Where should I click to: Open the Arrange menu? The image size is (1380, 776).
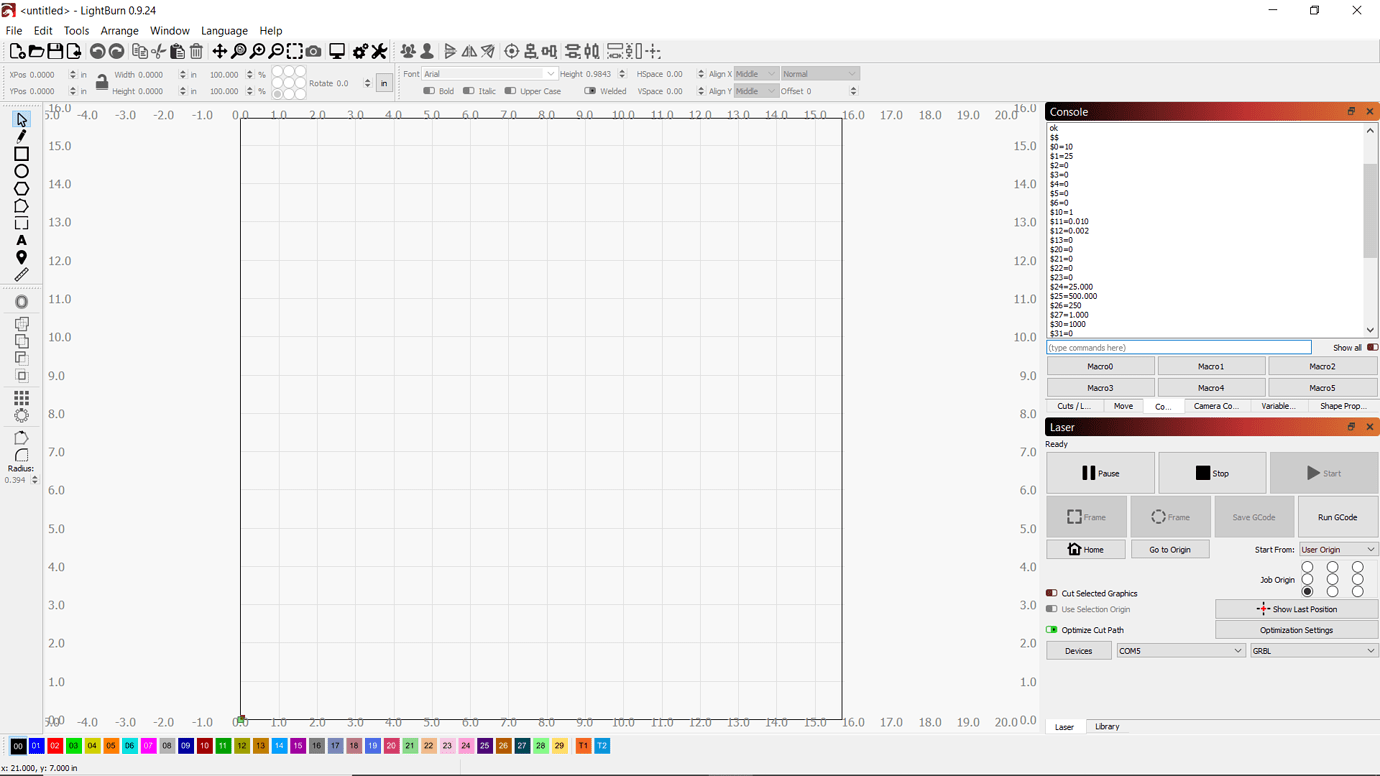(119, 31)
